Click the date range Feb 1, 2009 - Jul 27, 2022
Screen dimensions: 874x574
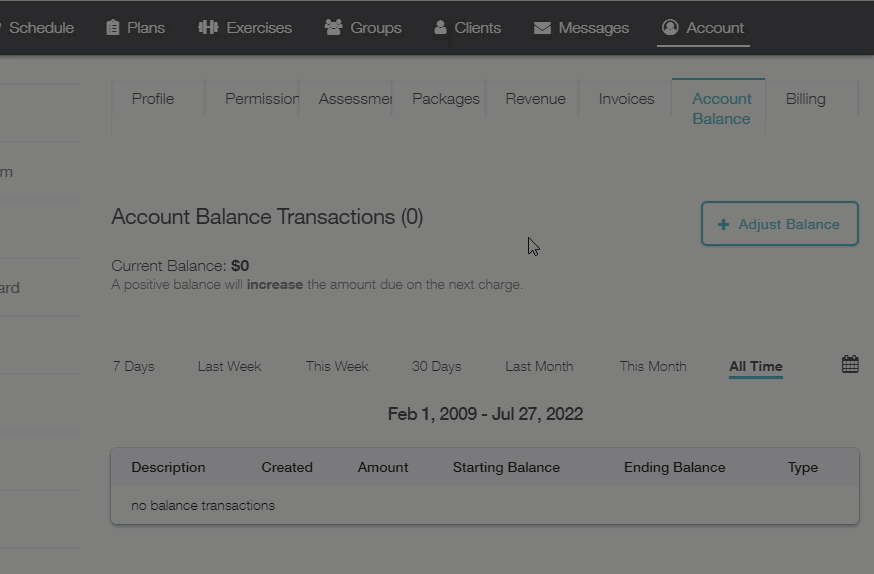485,414
